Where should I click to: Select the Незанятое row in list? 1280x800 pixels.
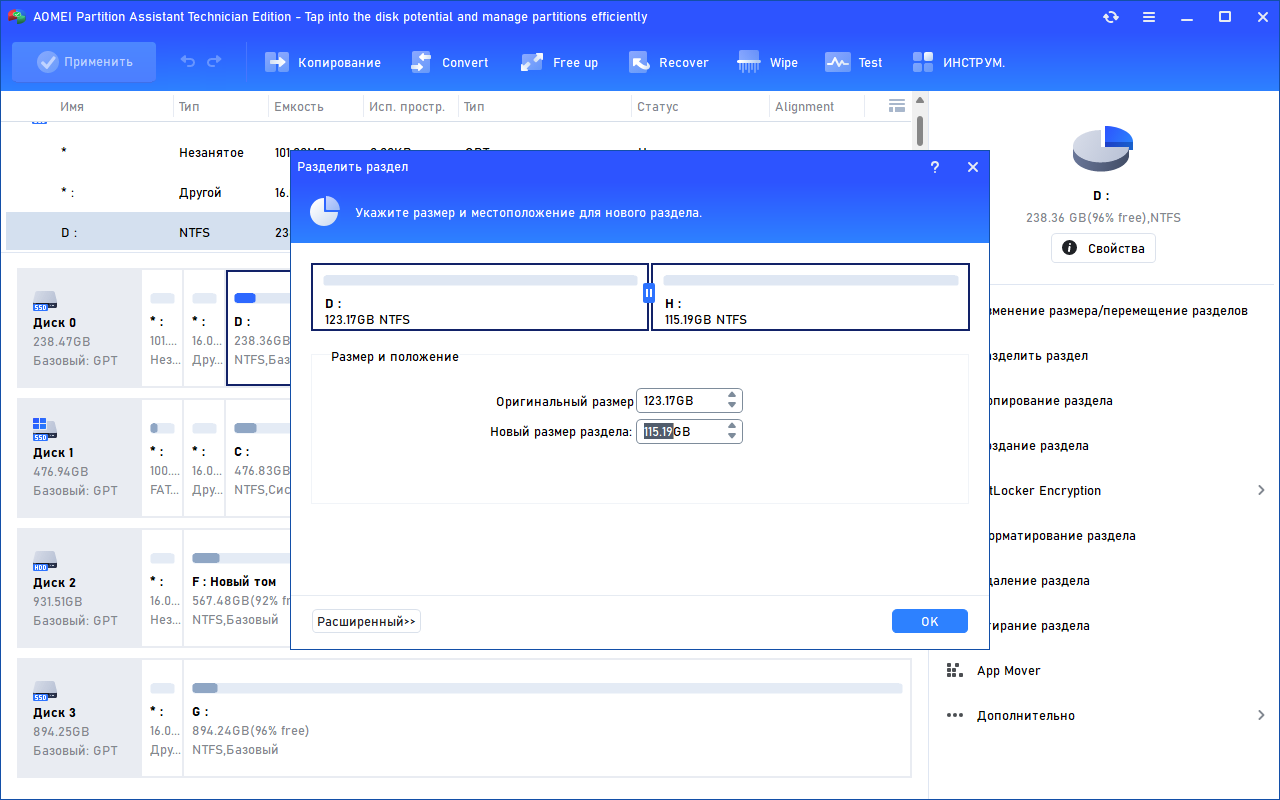148,152
